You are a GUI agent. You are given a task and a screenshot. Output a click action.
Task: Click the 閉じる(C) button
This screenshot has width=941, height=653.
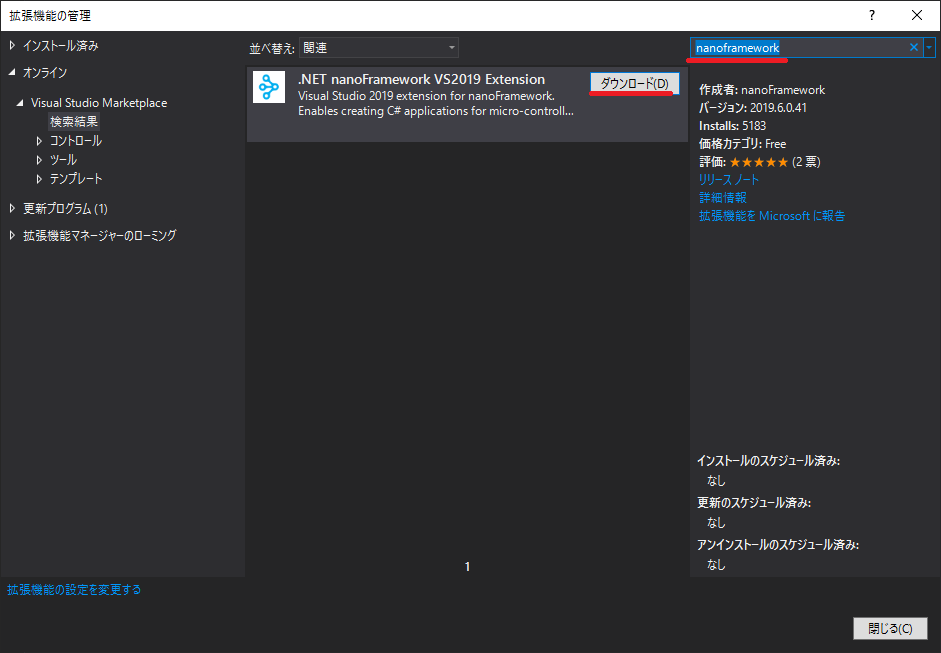click(x=891, y=628)
